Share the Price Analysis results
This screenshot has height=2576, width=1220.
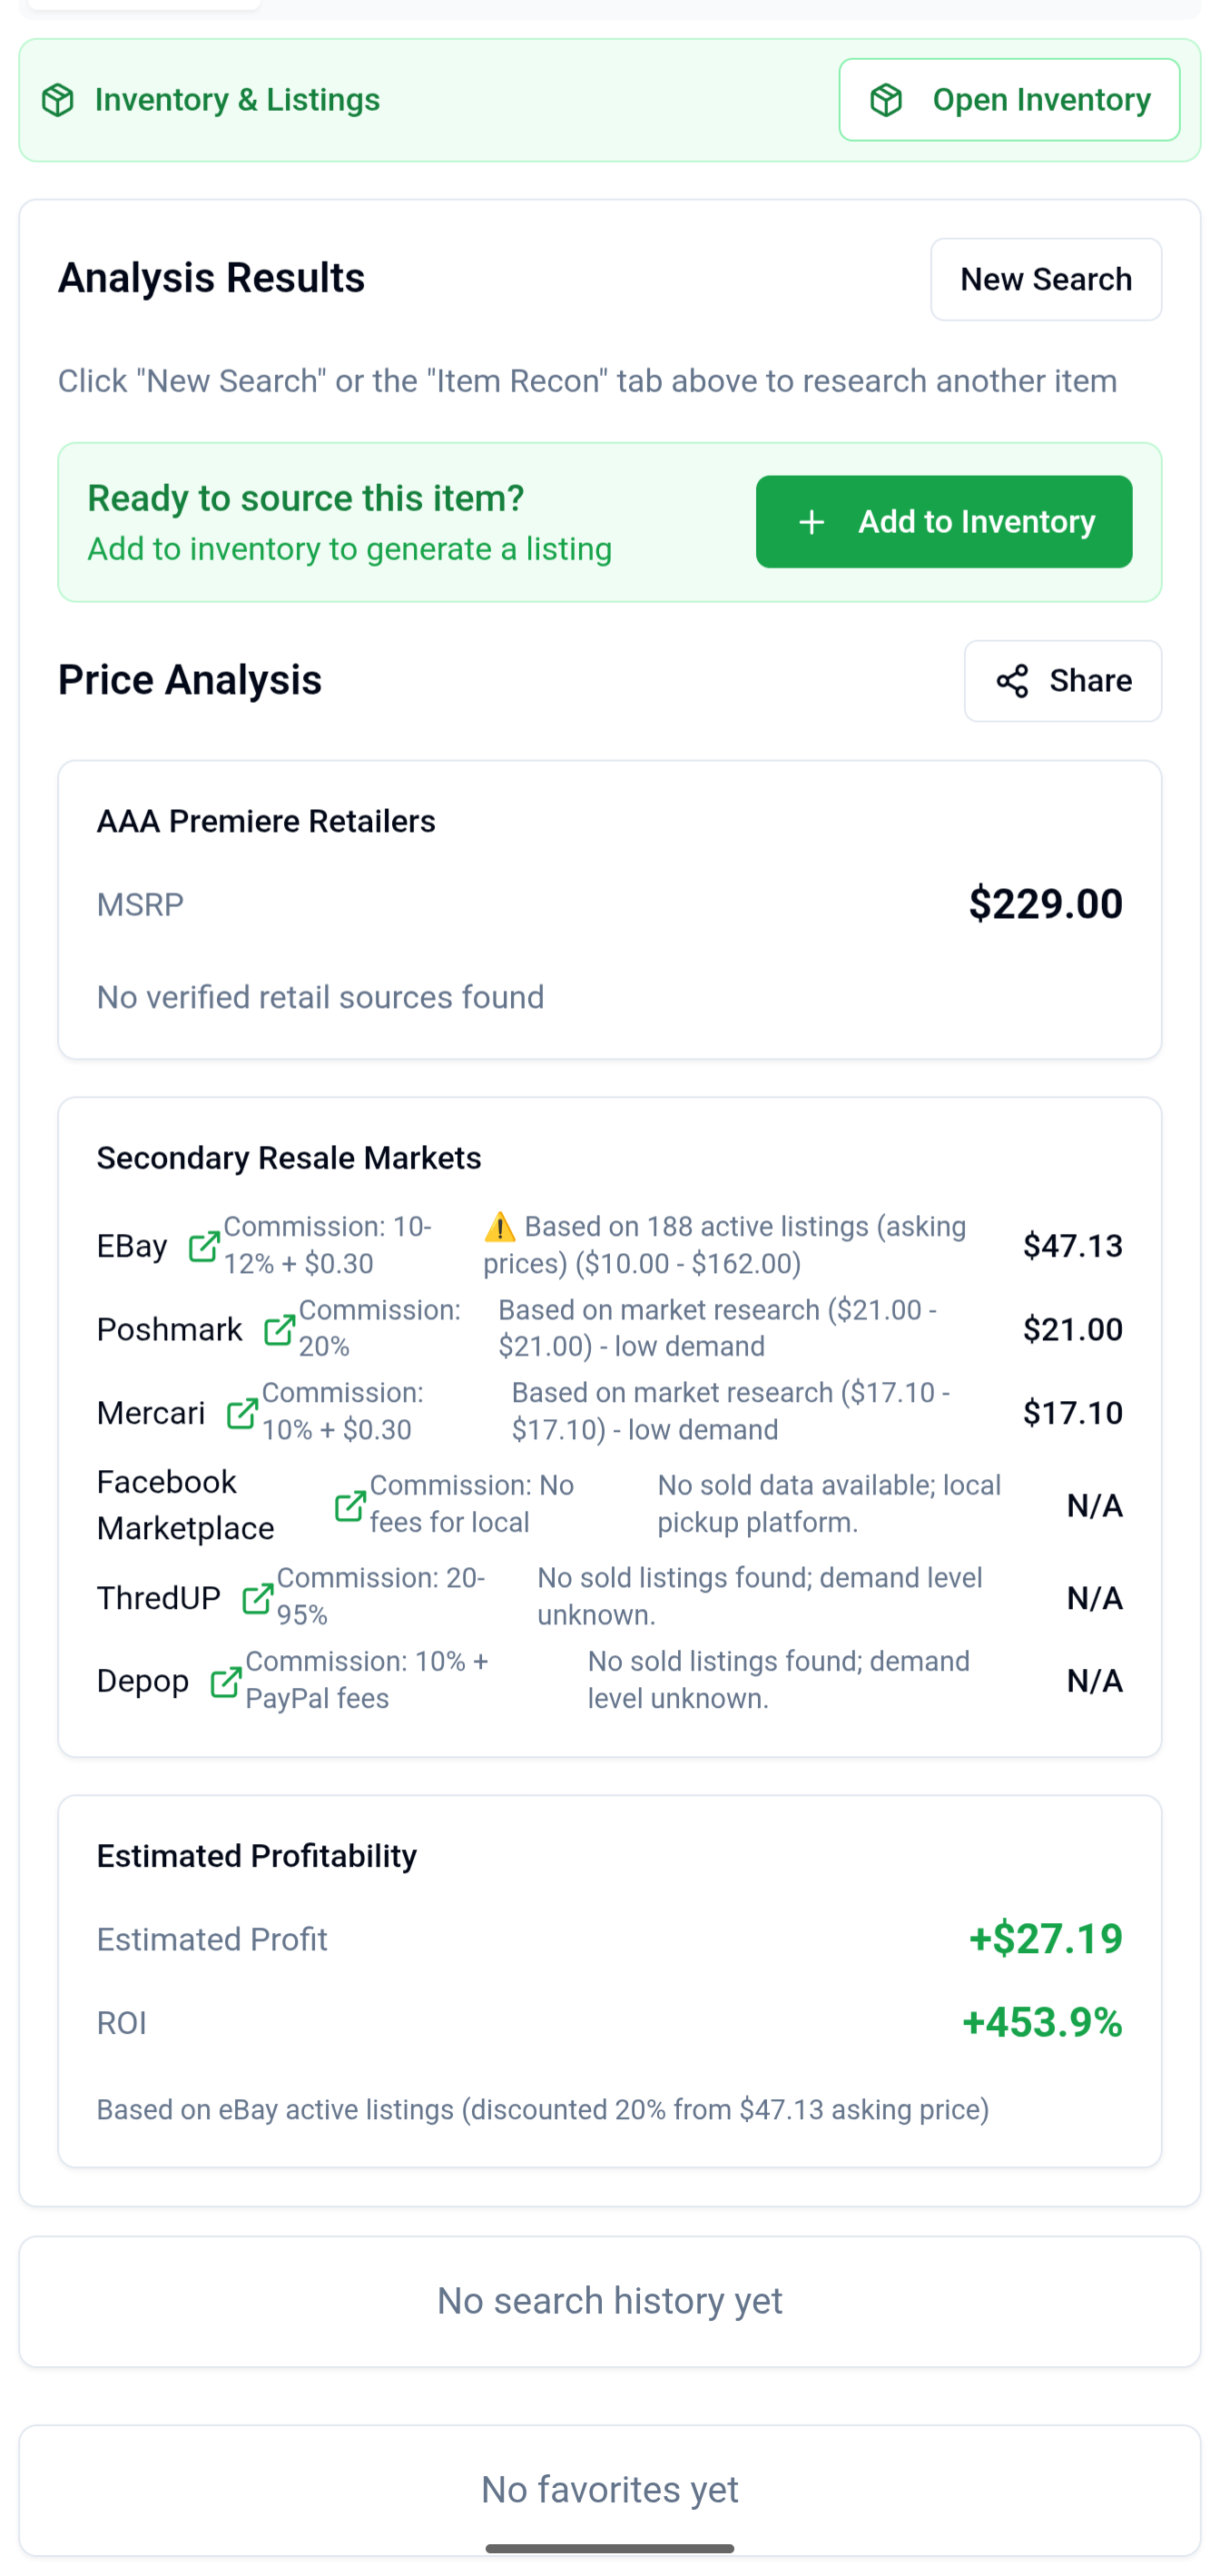pos(1063,681)
